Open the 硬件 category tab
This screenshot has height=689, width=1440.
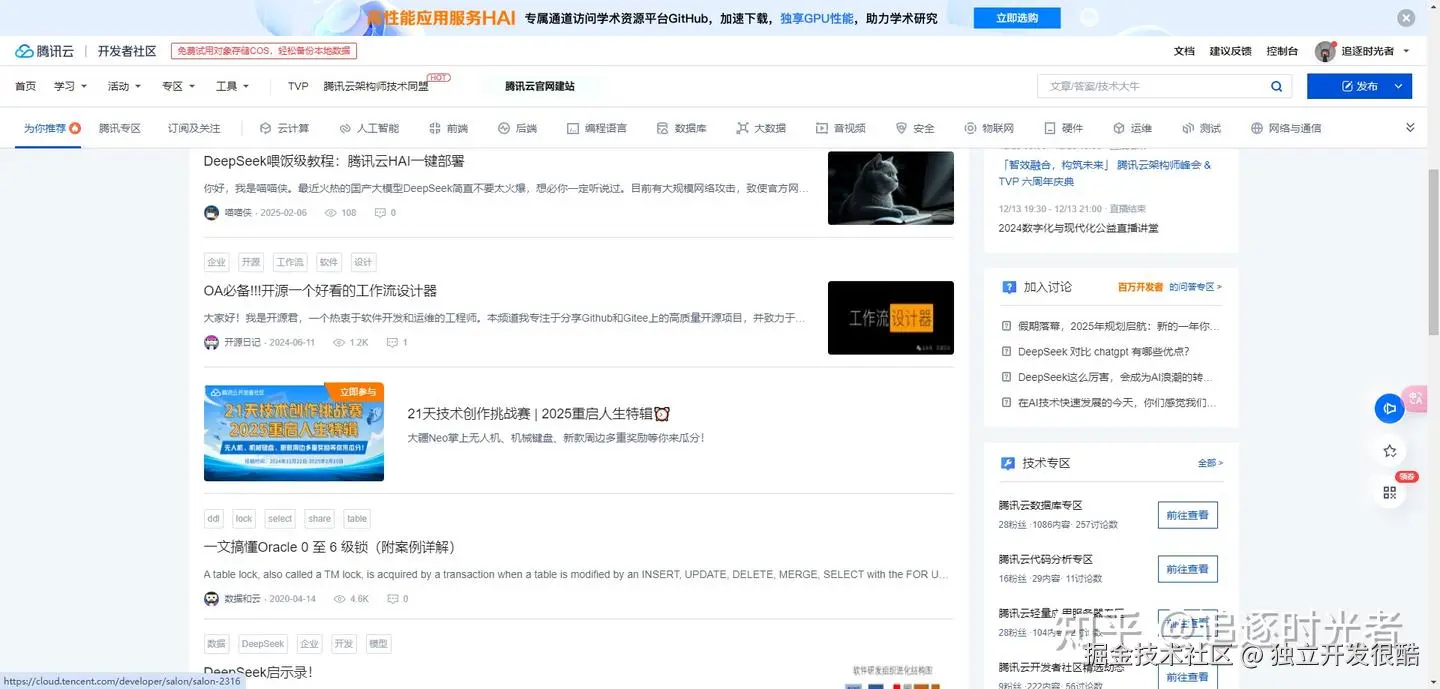[x=1064, y=128]
